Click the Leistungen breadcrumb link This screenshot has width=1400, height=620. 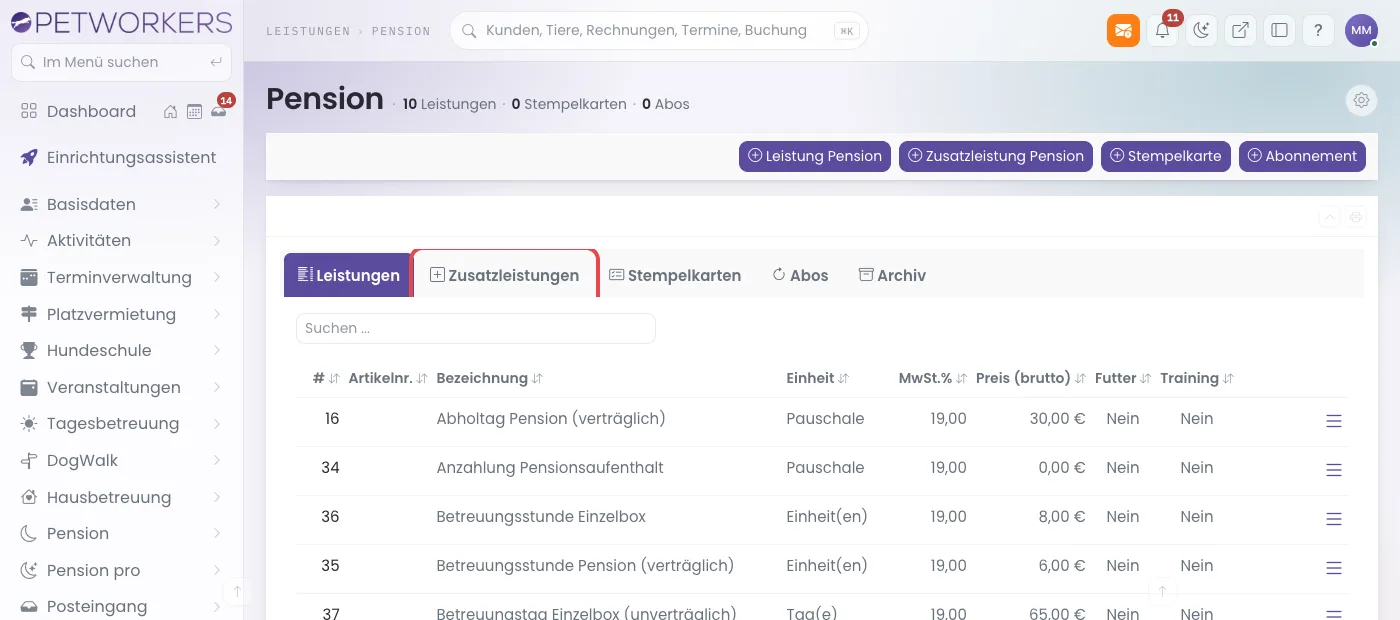[x=308, y=31]
